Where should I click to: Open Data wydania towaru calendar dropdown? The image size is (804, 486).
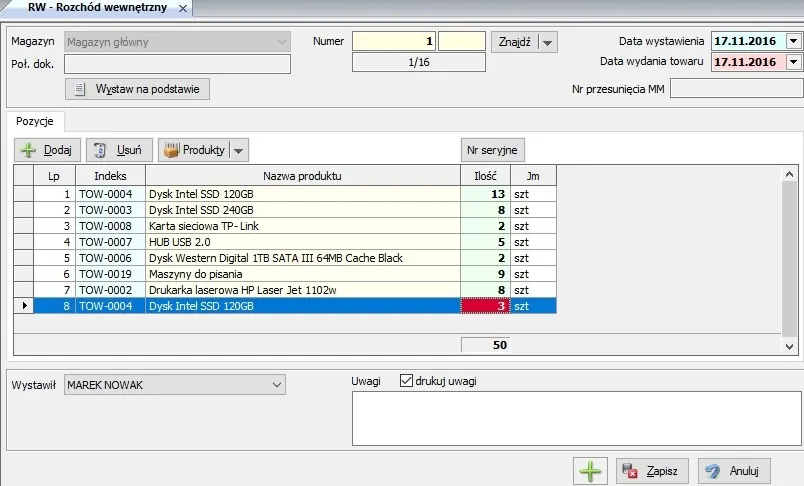pos(794,62)
